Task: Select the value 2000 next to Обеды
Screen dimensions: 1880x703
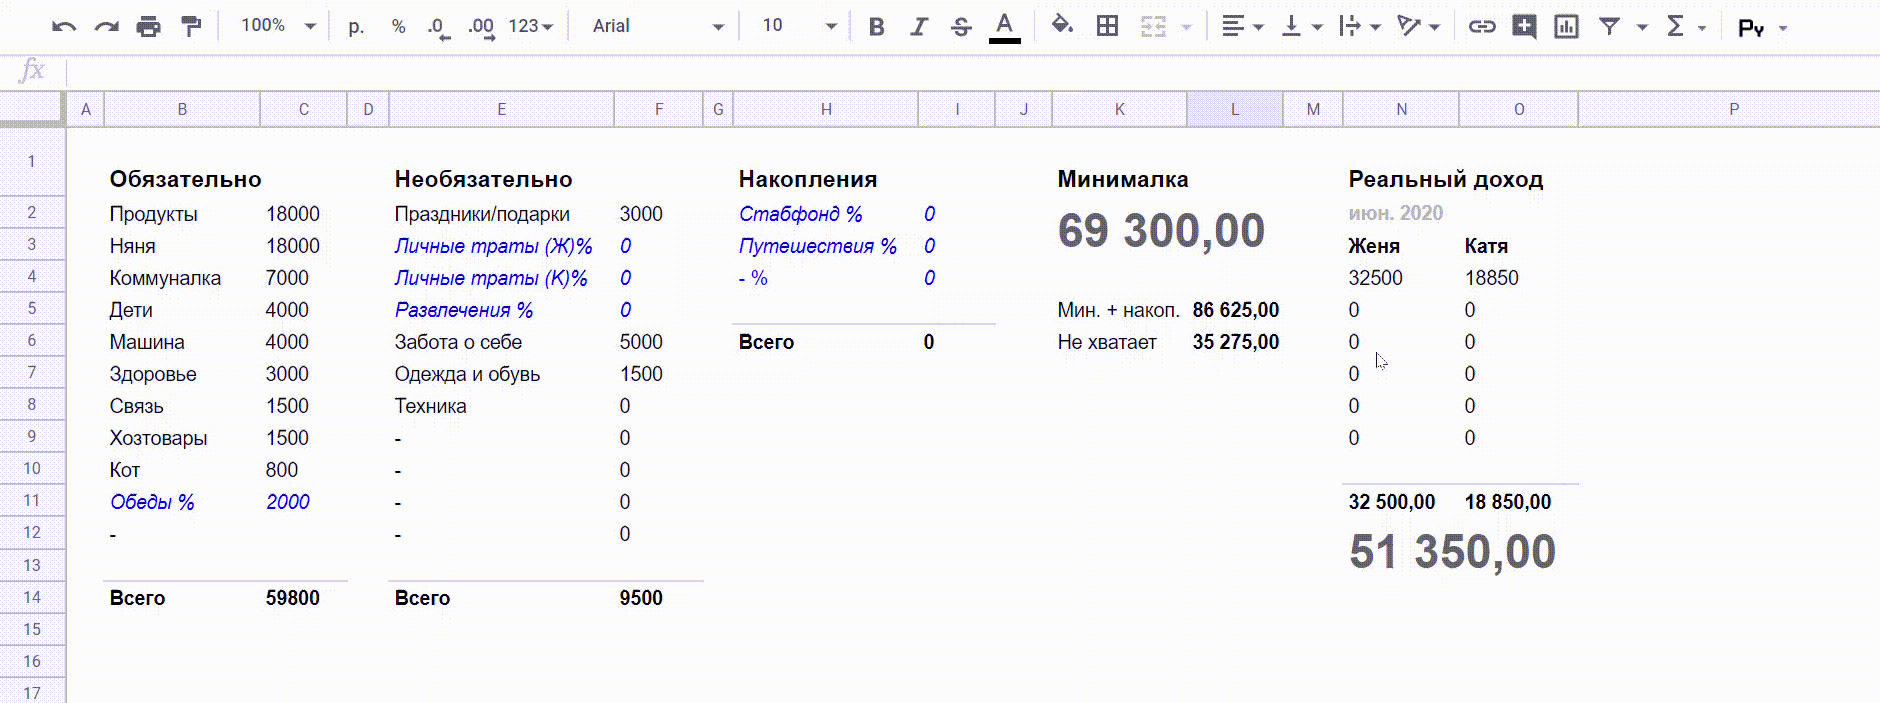Action: pyautogui.click(x=288, y=502)
